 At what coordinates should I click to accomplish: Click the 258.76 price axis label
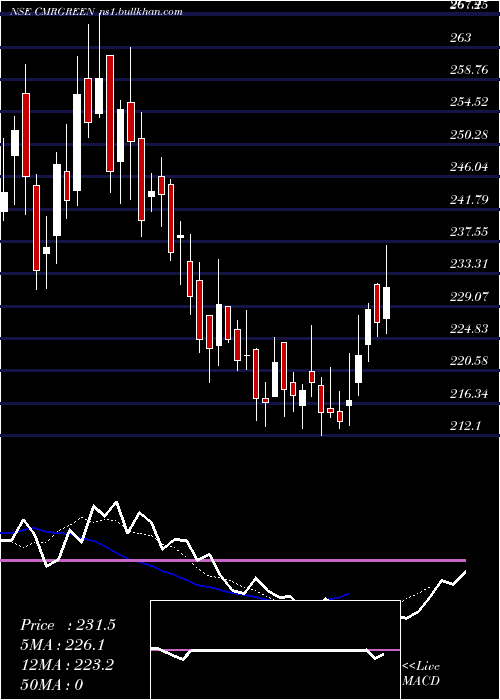(469, 70)
